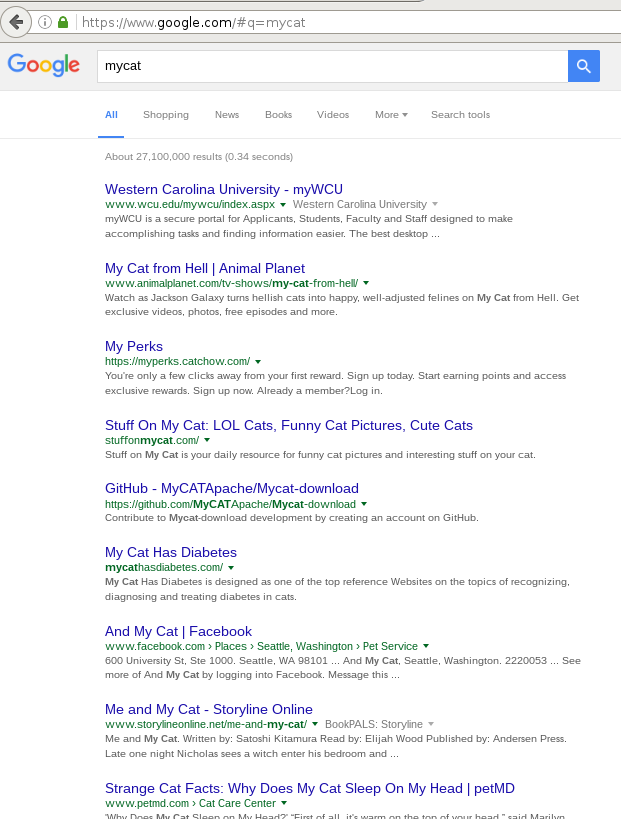This screenshot has height=819, width=621.
Task: Expand the More search categories menu
Action: [x=391, y=115]
